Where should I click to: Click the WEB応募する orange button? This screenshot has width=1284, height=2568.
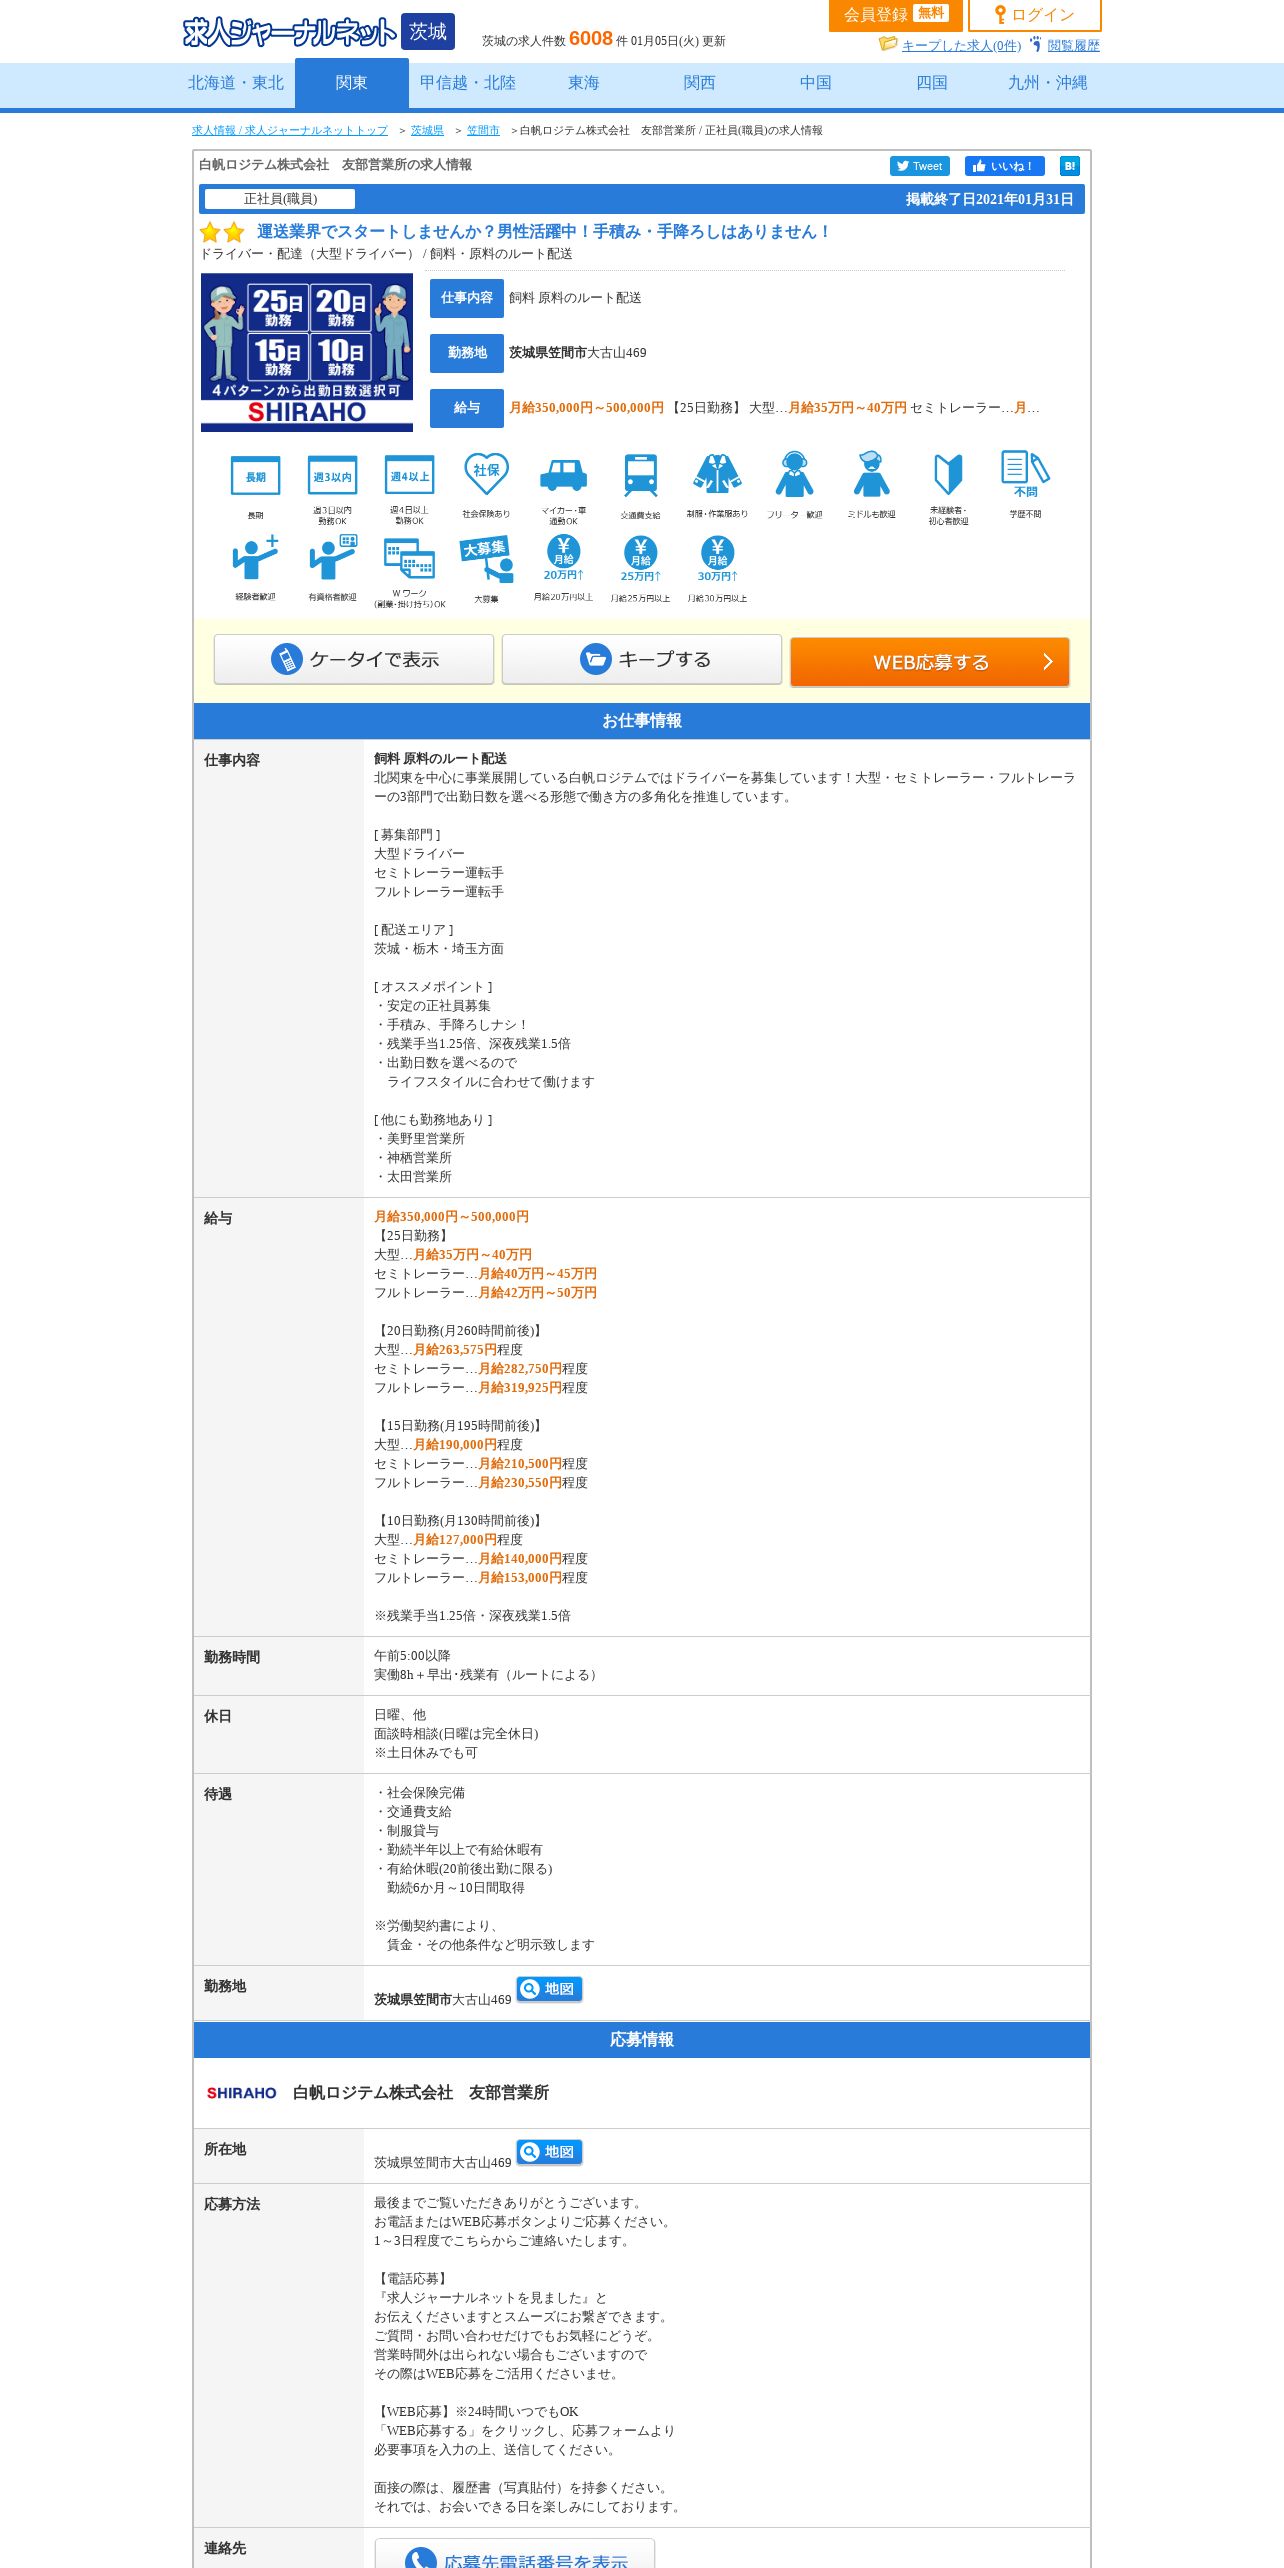point(930,662)
